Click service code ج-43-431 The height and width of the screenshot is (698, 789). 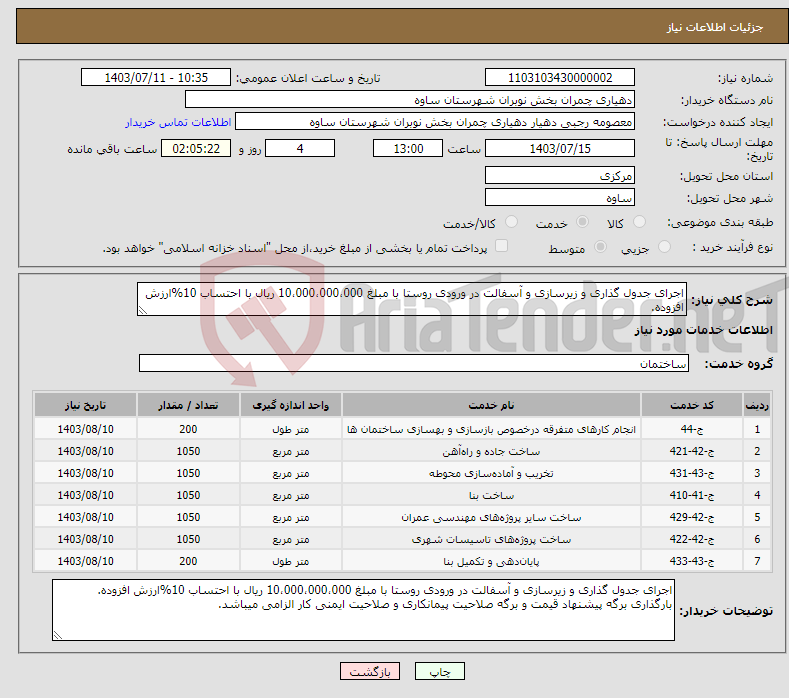coord(692,473)
